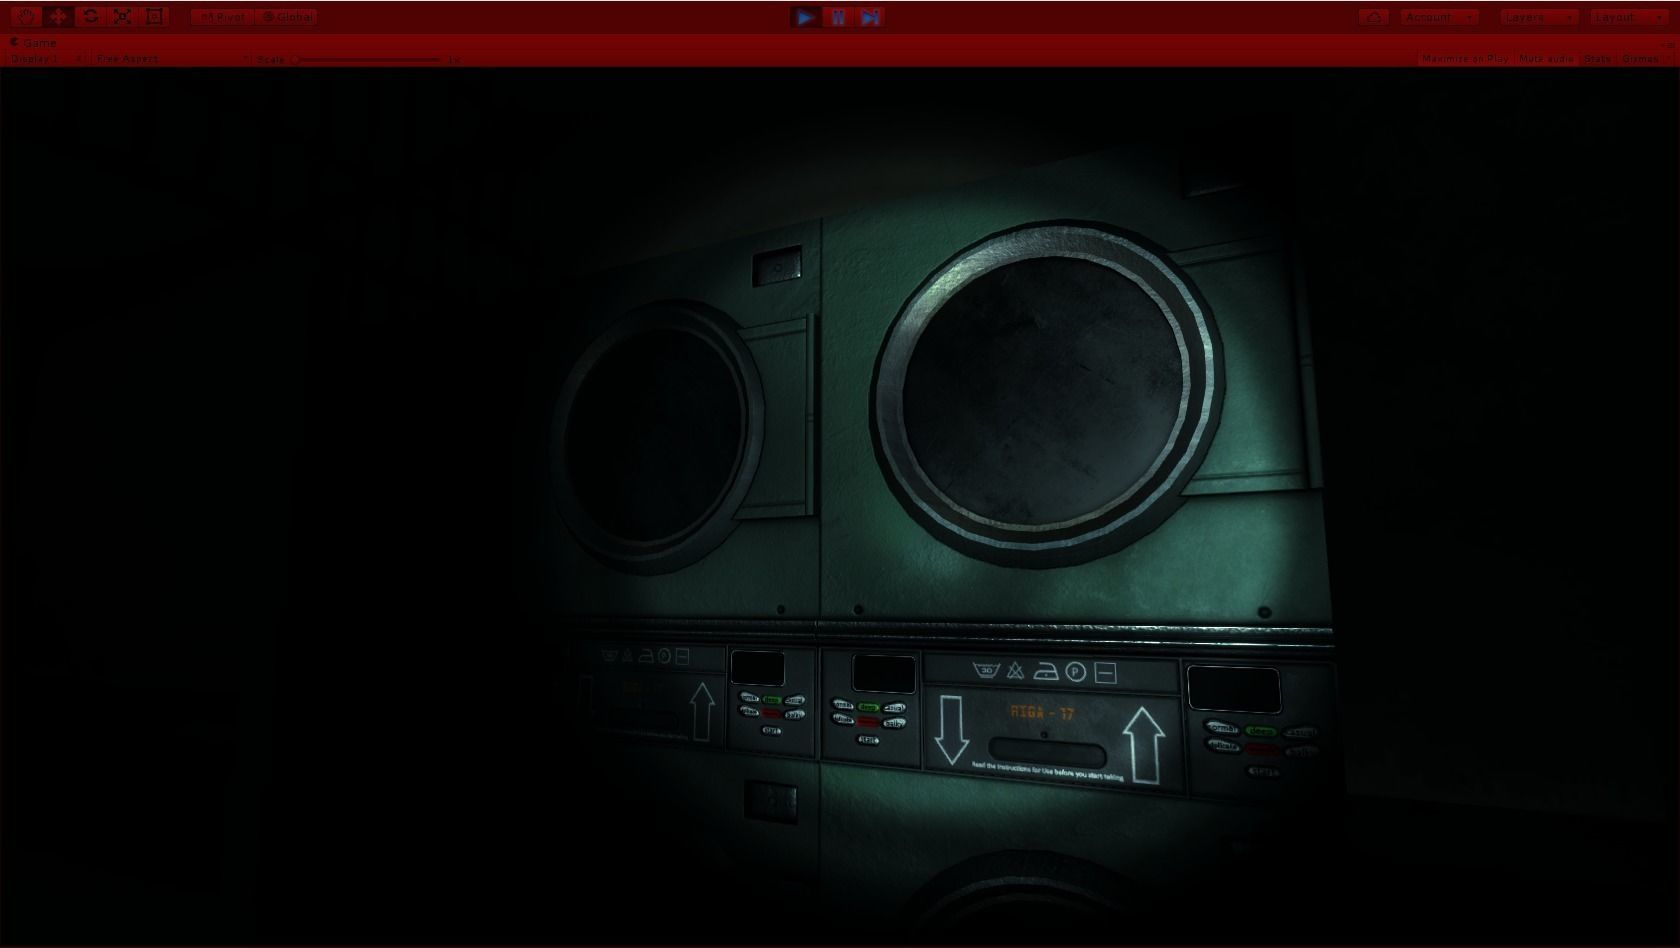Viewport: 1680px width, 948px height.
Task: Open the Free Aspect dropdown
Action: click(x=171, y=59)
